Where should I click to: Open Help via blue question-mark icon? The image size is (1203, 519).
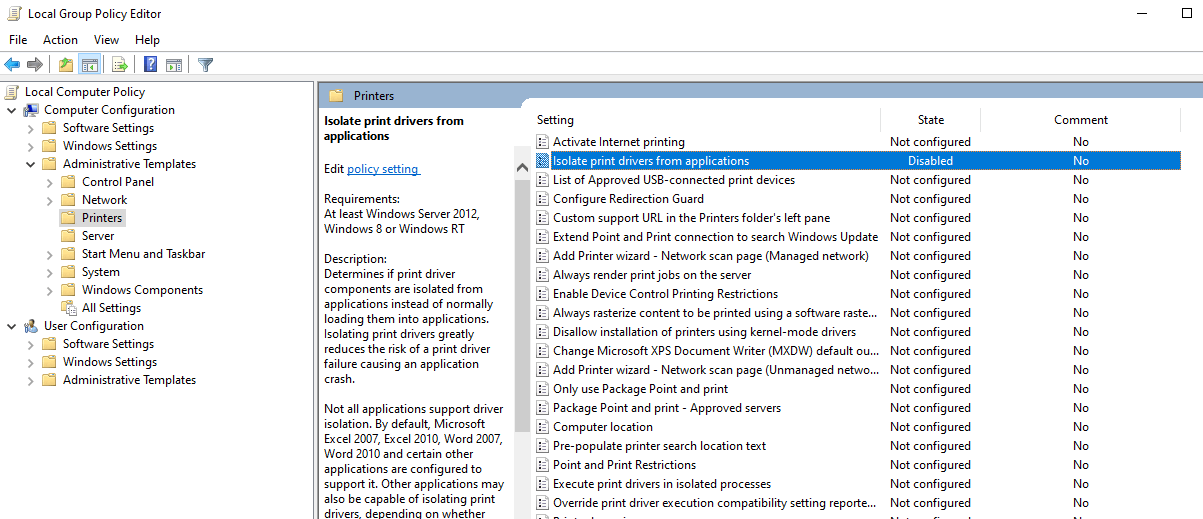click(150, 65)
